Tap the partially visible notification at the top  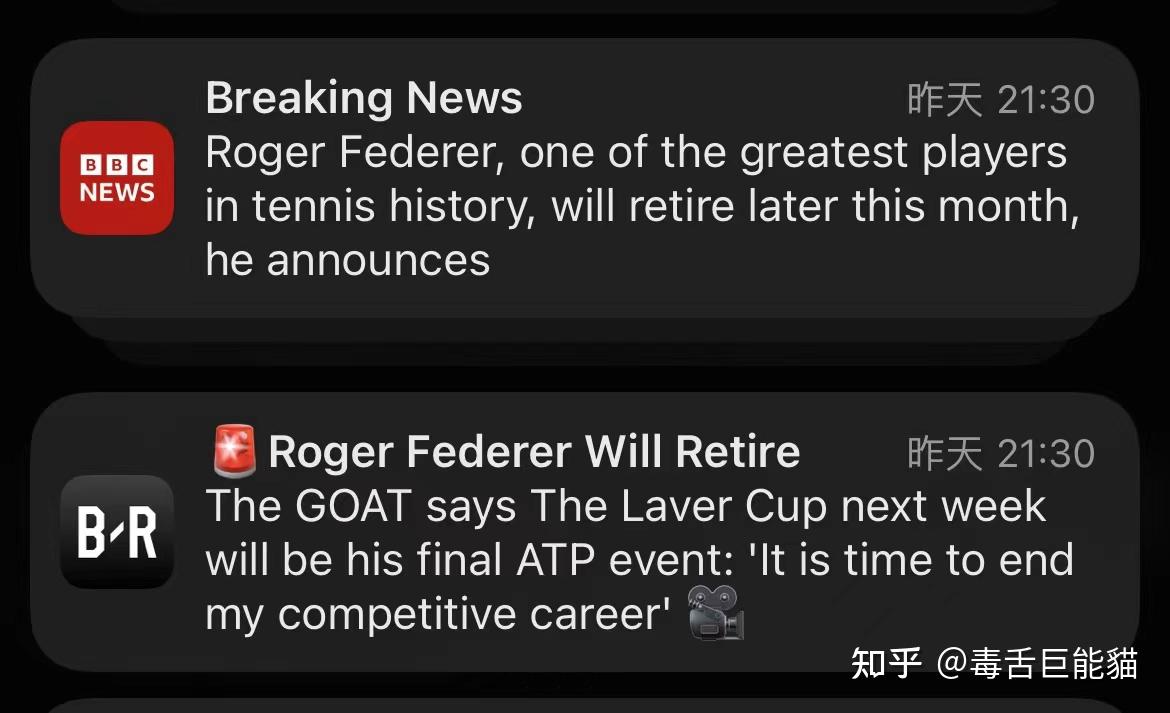(x=585, y=5)
